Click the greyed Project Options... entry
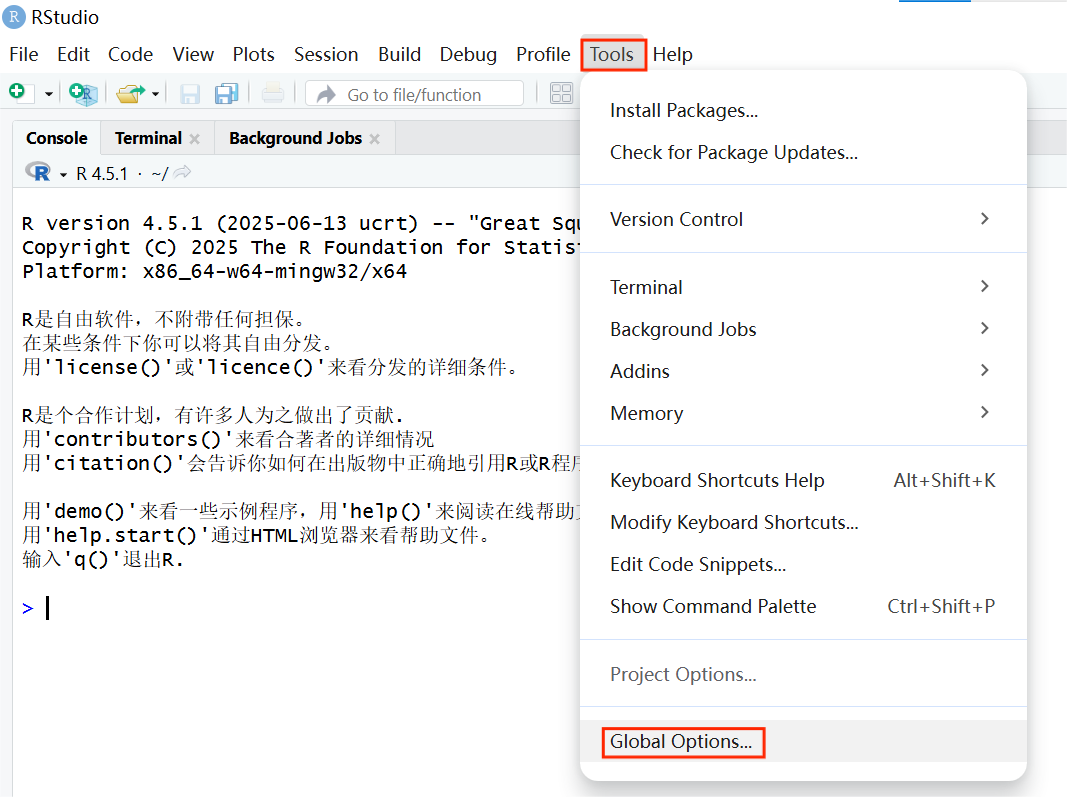The height and width of the screenshot is (797, 1067). [x=803, y=674]
